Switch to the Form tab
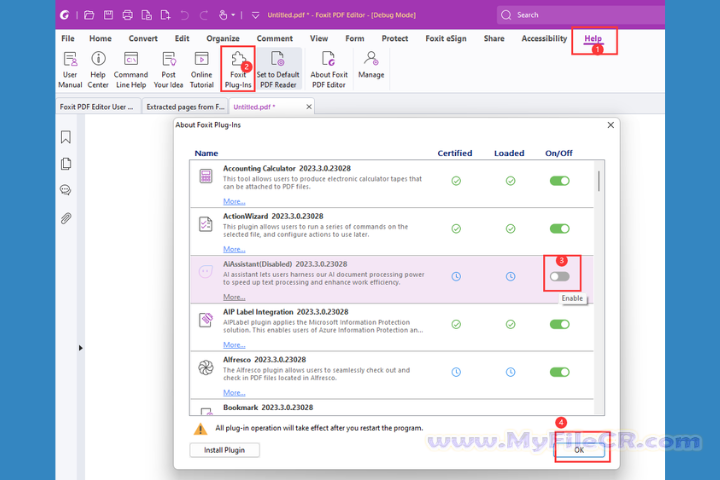This screenshot has width=720, height=480. point(354,39)
